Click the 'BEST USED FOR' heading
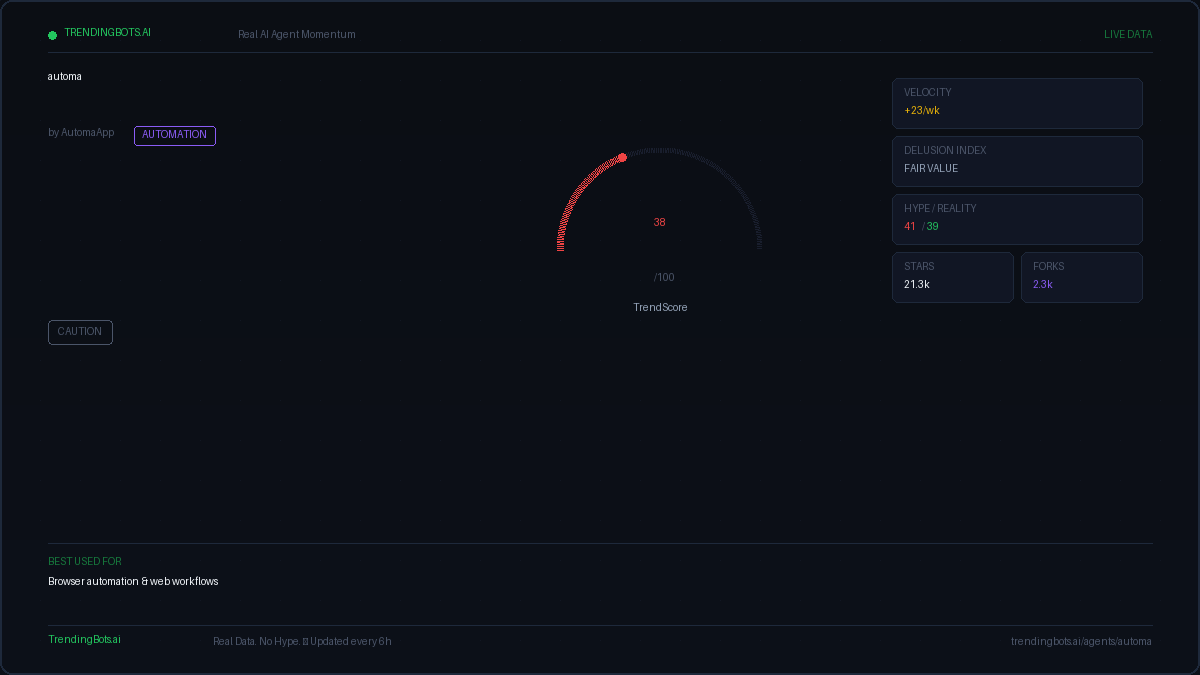This screenshot has height=675, width=1200. coord(85,562)
